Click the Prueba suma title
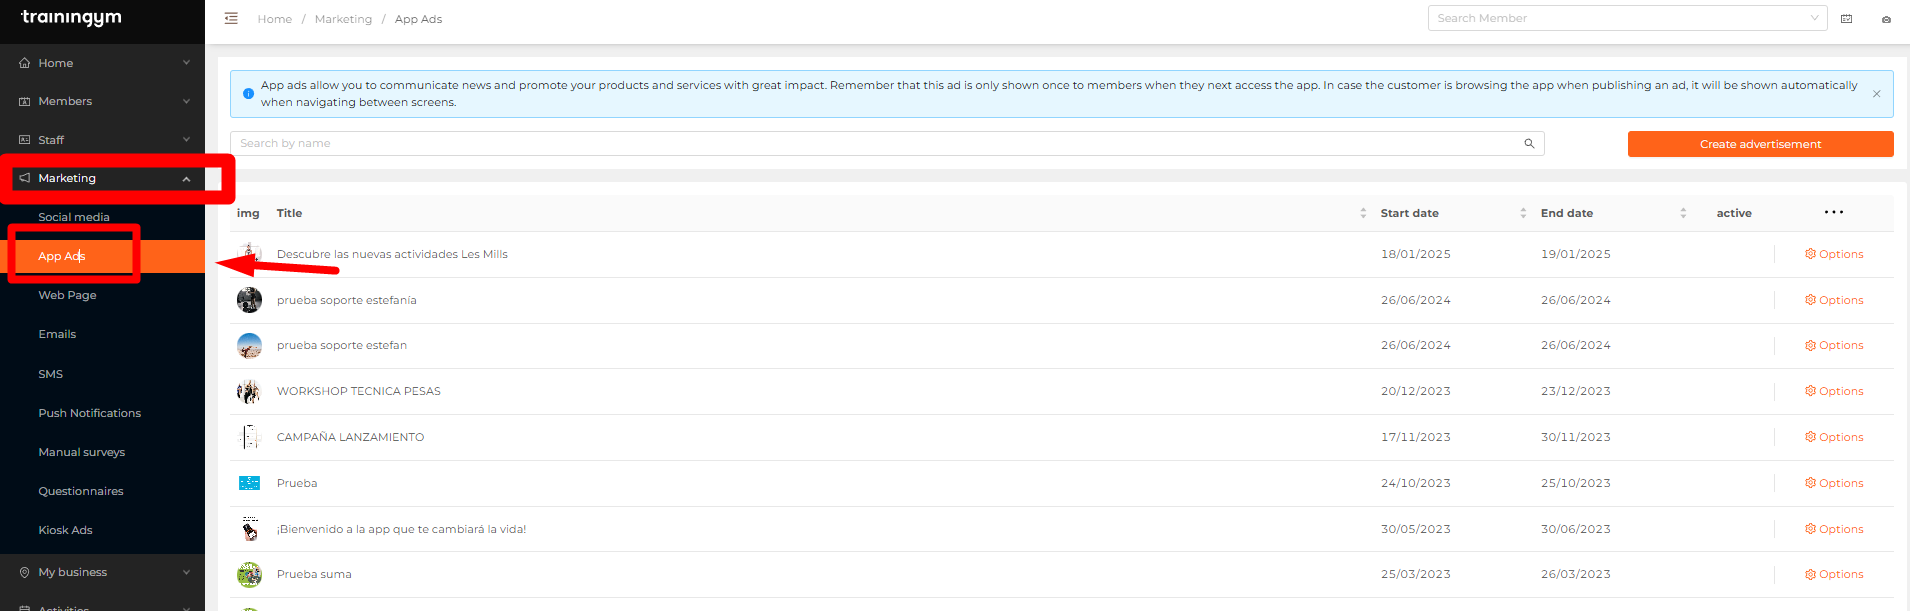The image size is (1910, 611). [314, 574]
